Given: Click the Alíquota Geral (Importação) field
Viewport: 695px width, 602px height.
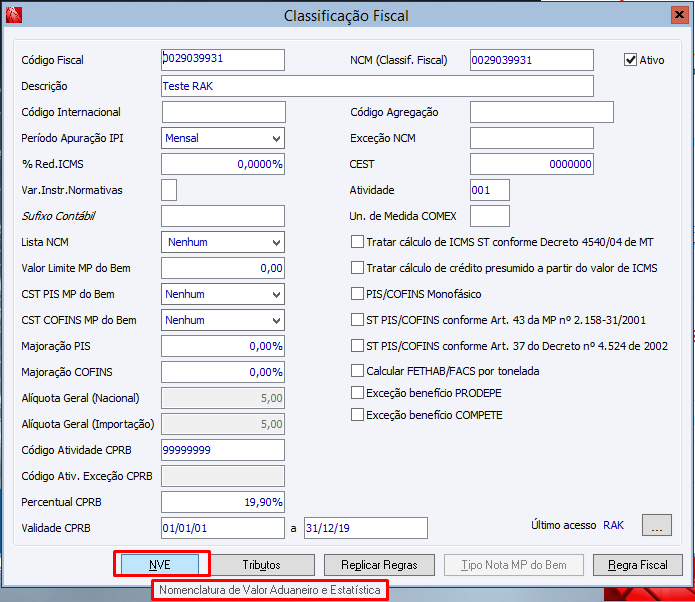Looking at the screenshot, I should (x=223, y=424).
